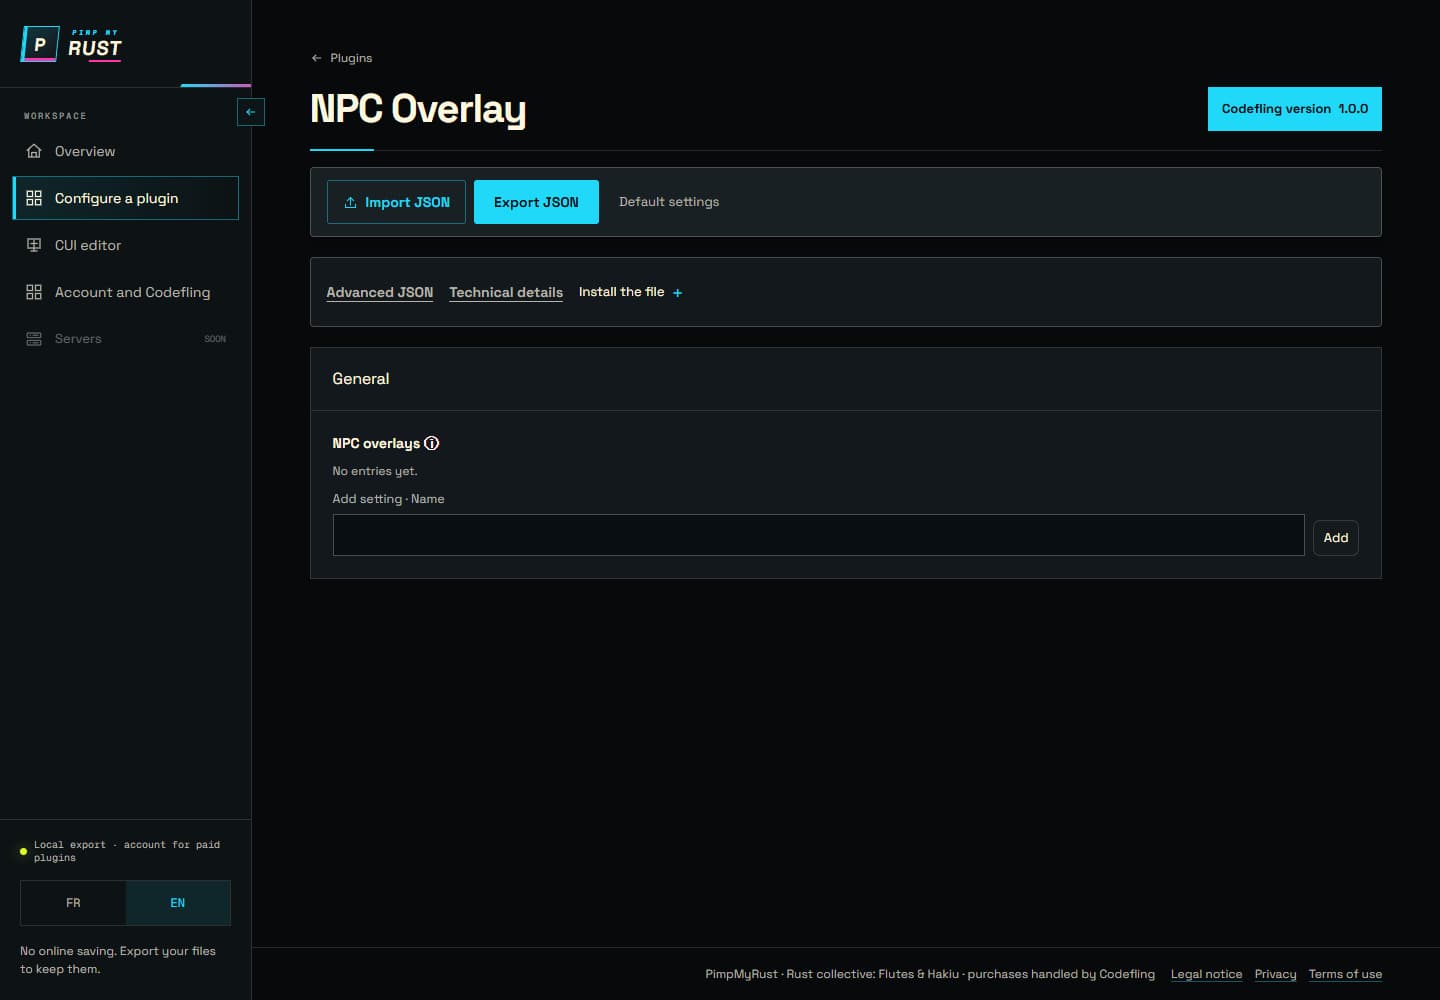The width and height of the screenshot is (1440, 1000).
Task: Select Configure a plugin menu item
Action: click(x=125, y=198)
